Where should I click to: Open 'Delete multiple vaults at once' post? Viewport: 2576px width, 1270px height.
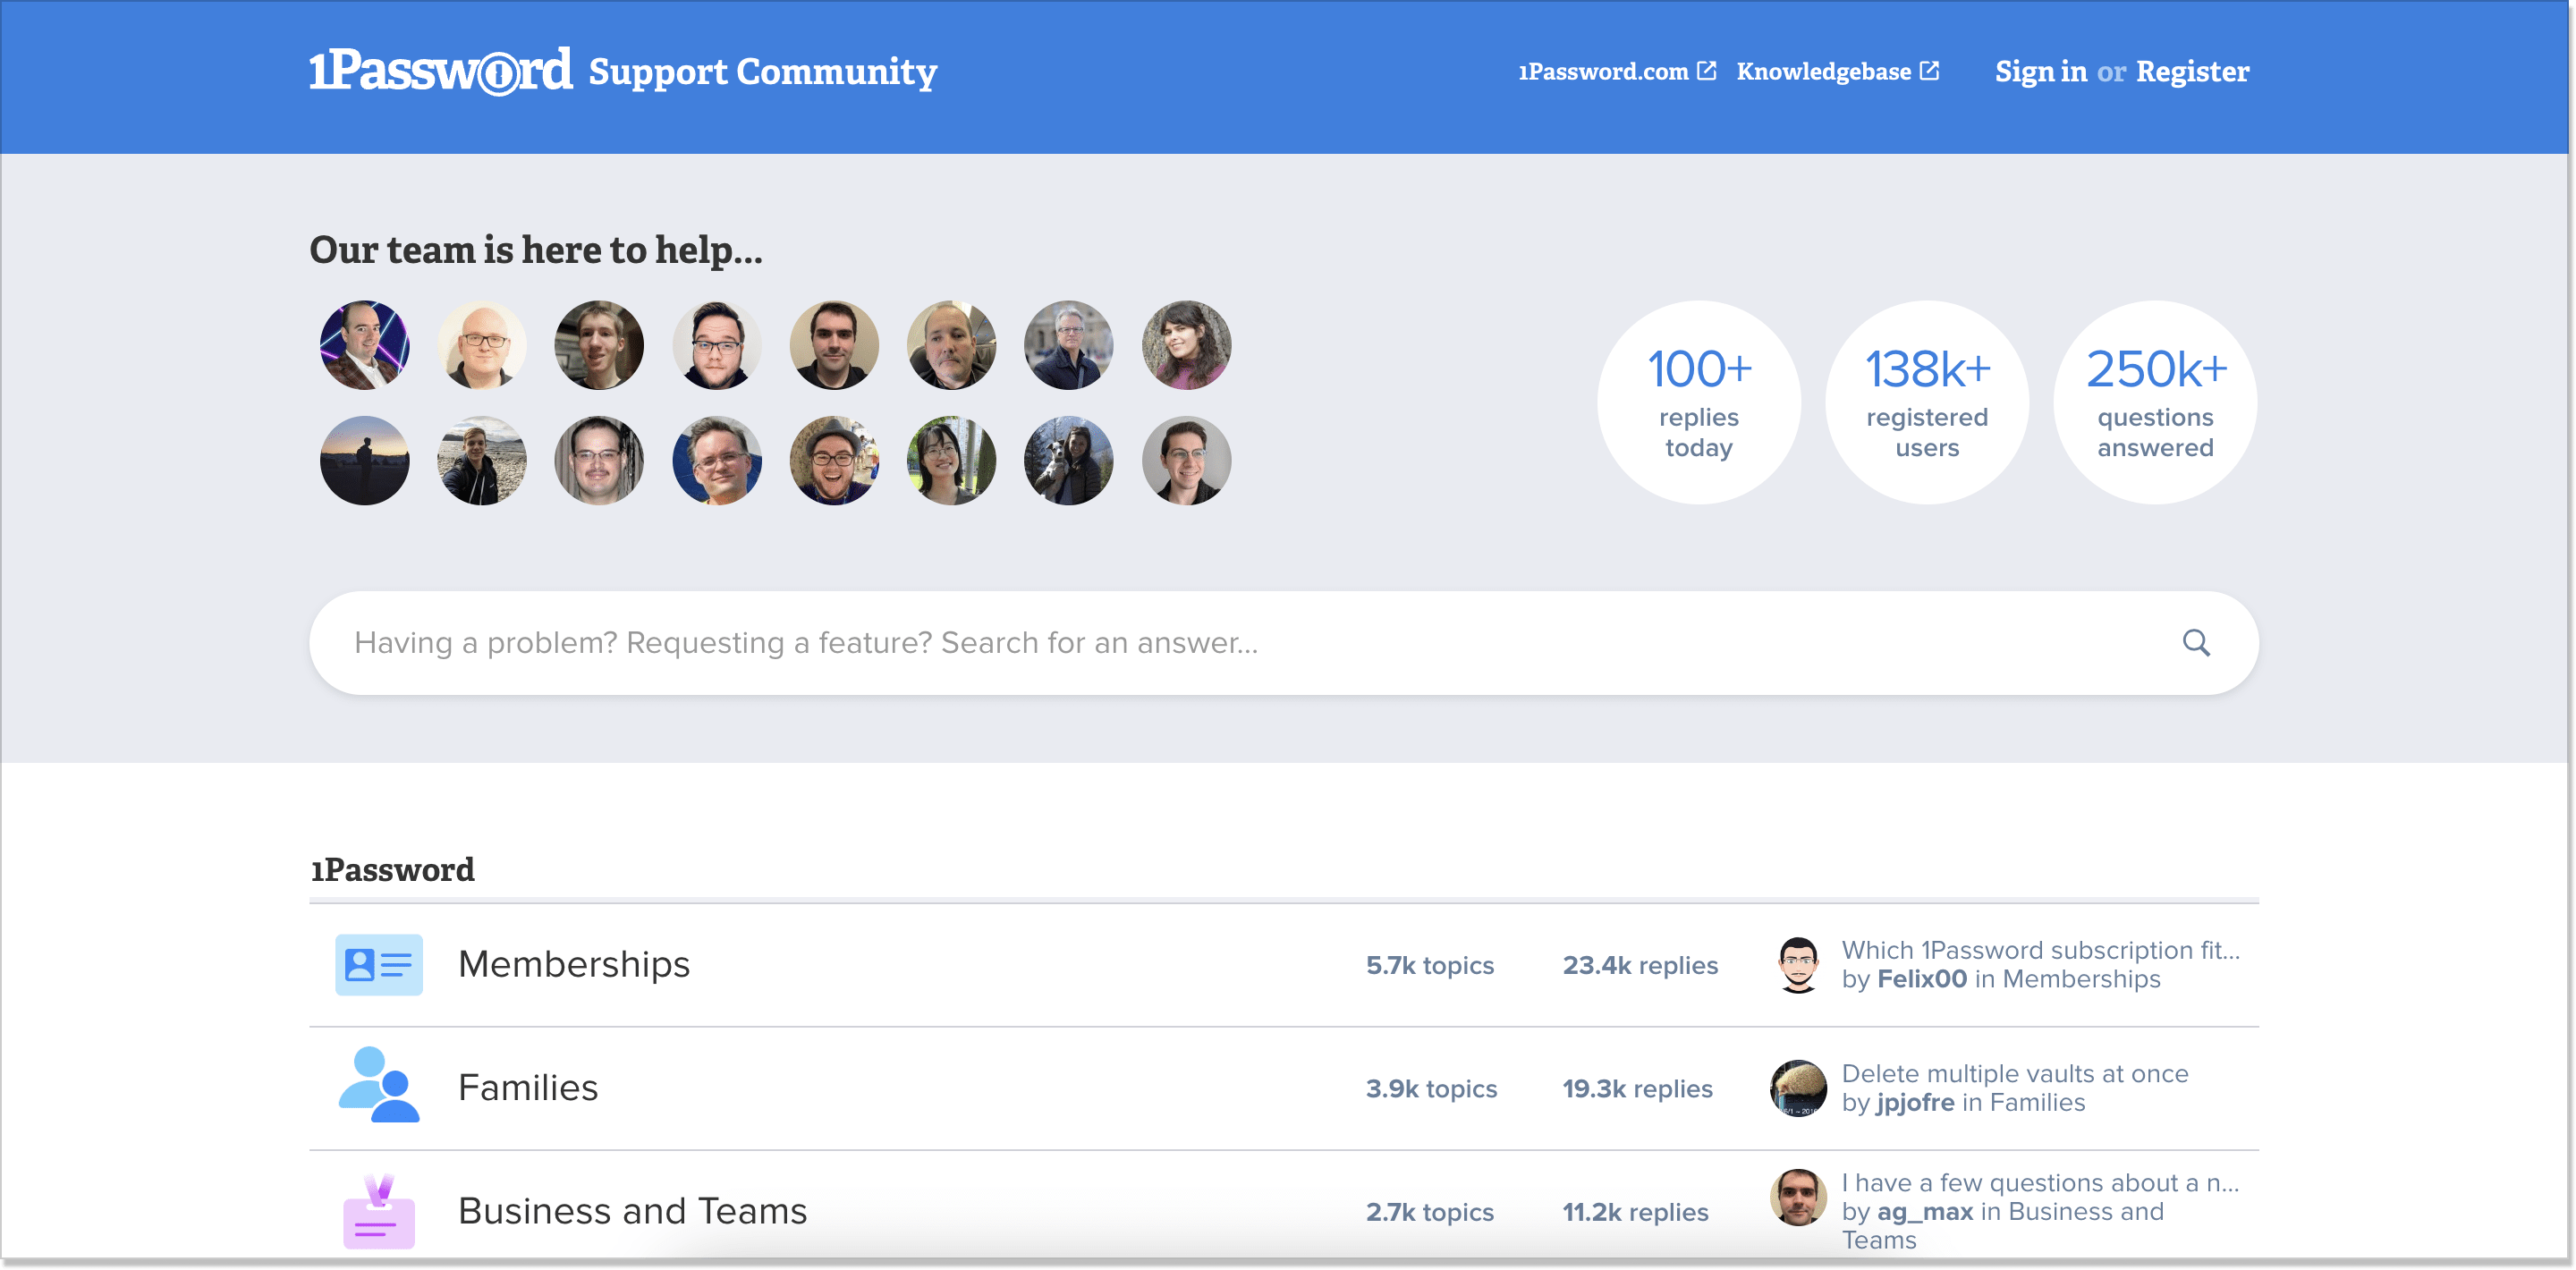coord(2014,1073)
